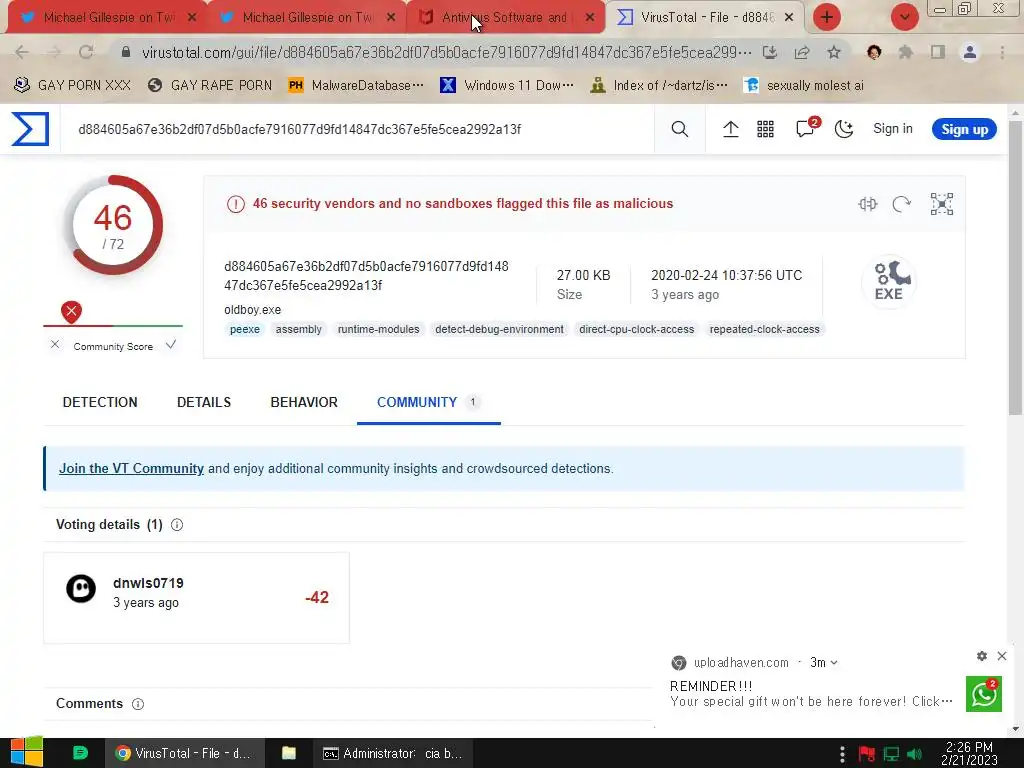
Task: Switch to the DETECTION tab
Action: 100,402
